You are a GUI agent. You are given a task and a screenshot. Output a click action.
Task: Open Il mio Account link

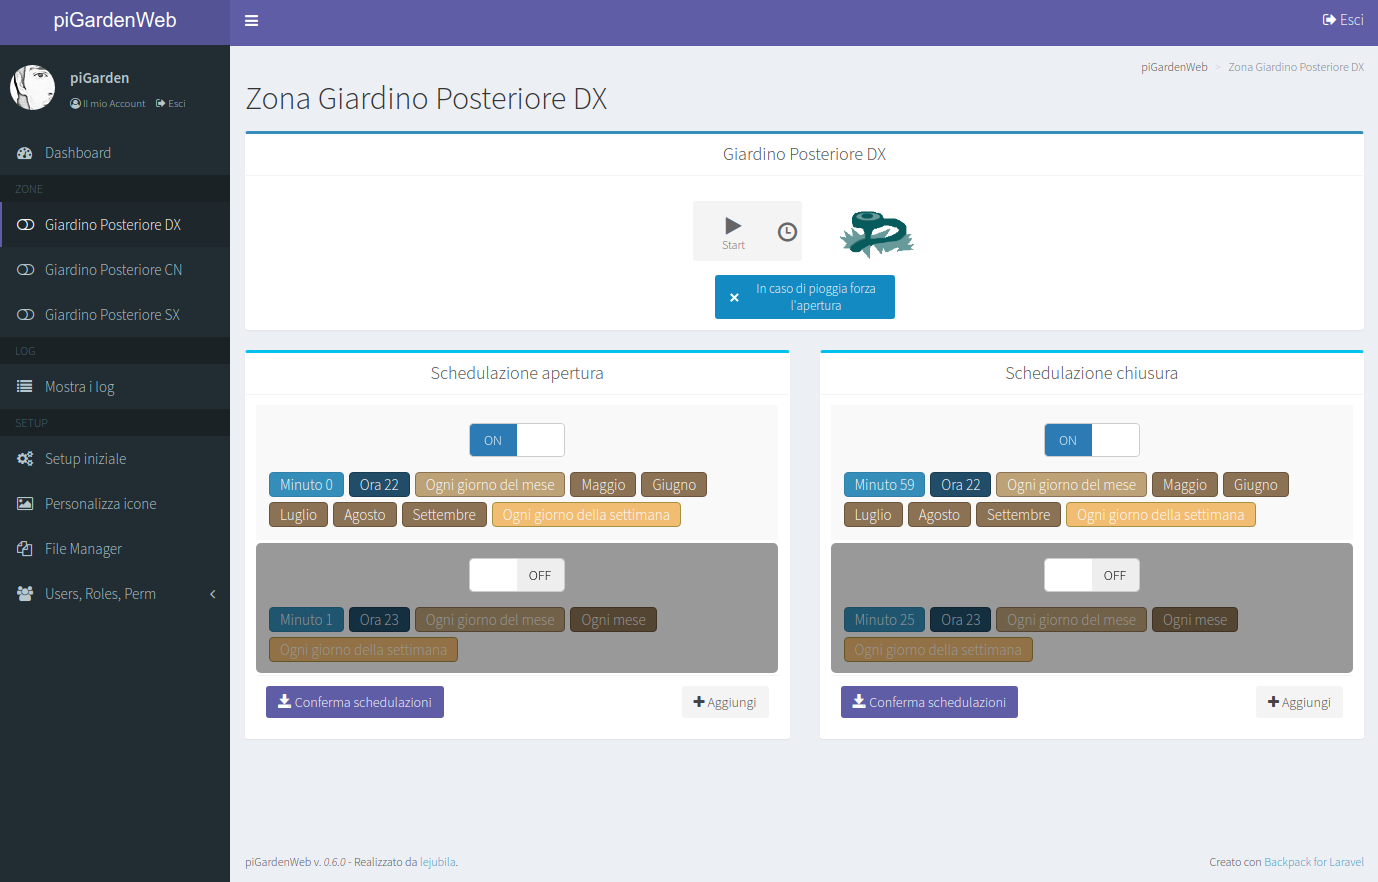108,104
